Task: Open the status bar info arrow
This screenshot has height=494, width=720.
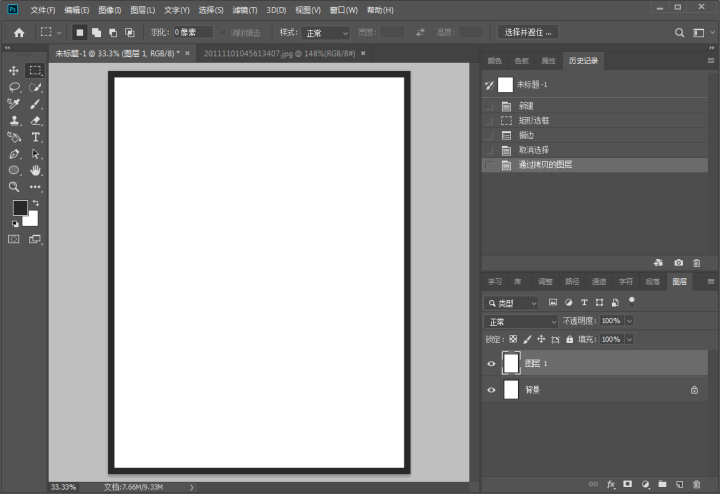Action: point(191,487)
